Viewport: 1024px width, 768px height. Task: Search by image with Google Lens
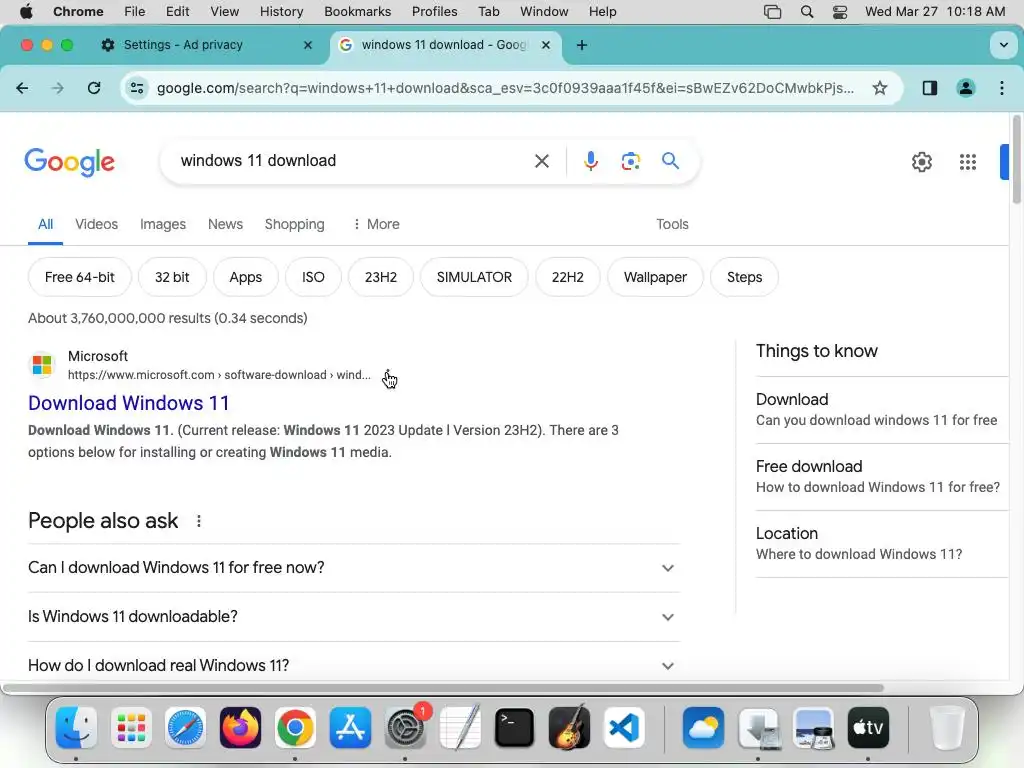(x=630, y=161)
